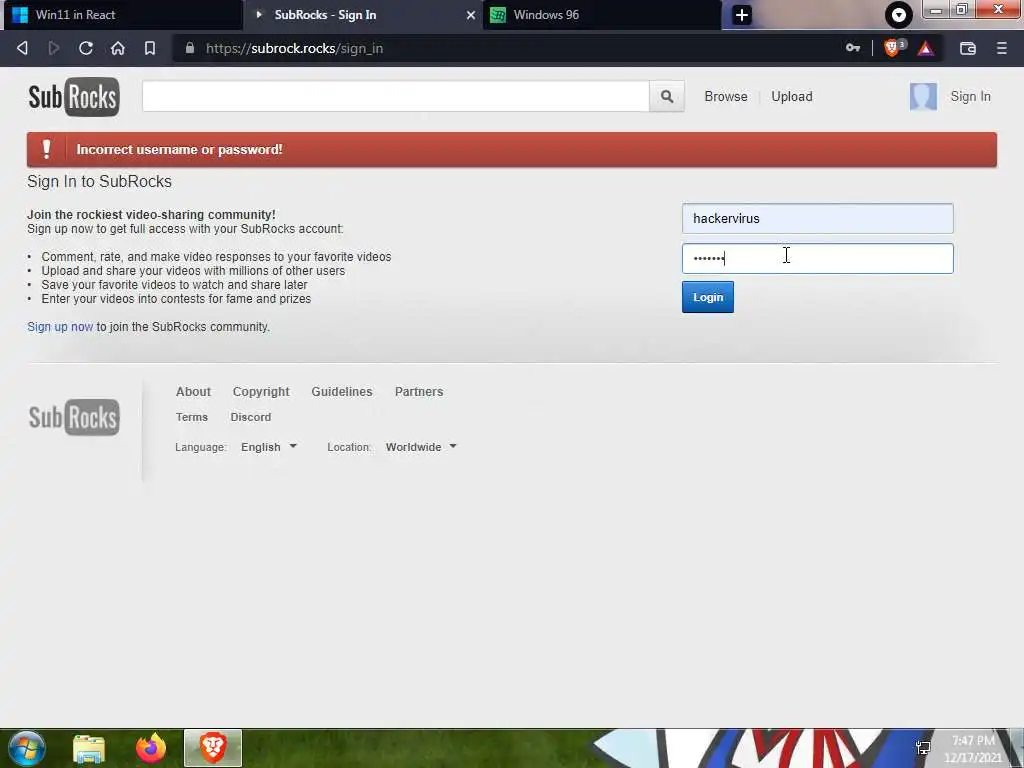Click the user avatar beside Sign In
This screenshot has width=1024, height=768.
(x=923, y=97)
